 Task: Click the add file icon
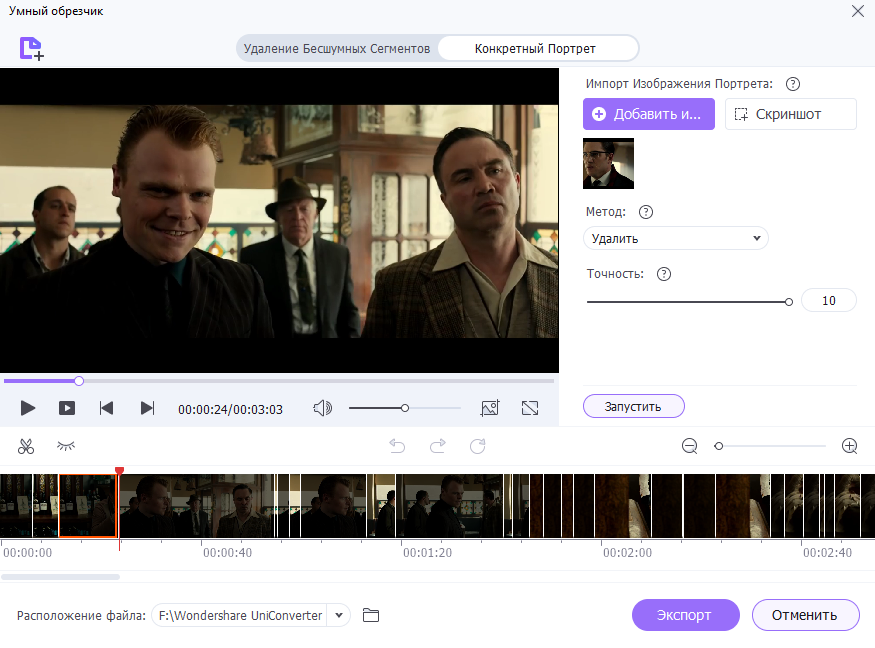[32, 49]
